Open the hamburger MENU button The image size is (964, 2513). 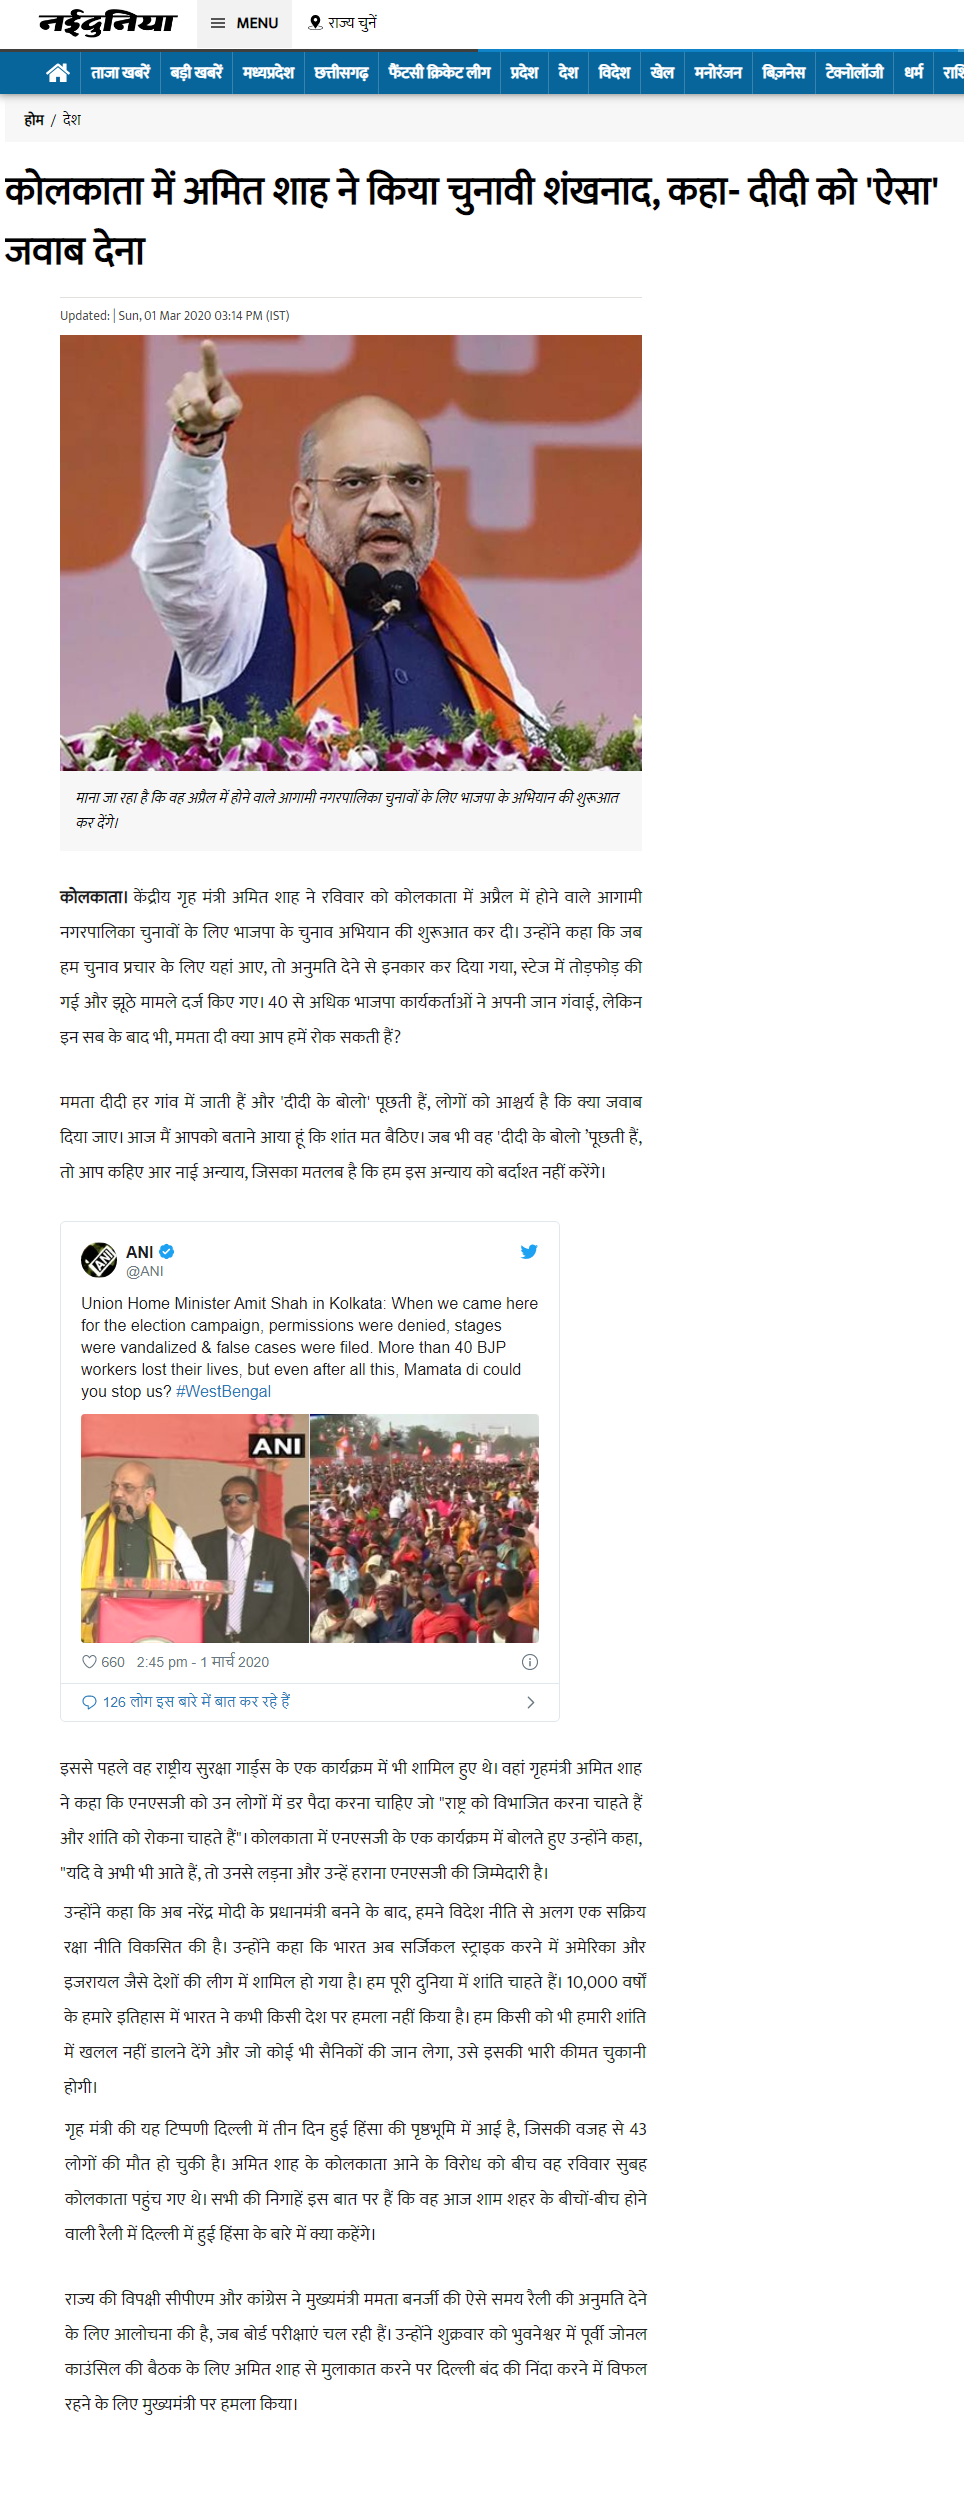tap(245, 23)
